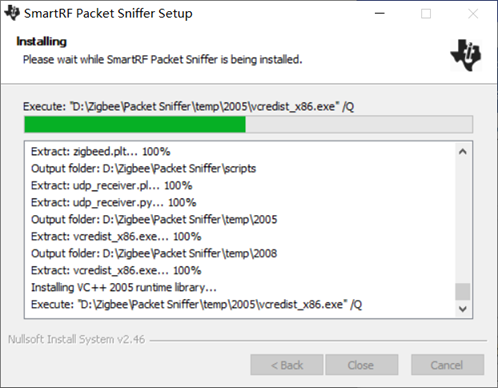The height and width of the screenshot is (388, 498).
Task: Minimize the SmartRF Packet Sniffer Setup window
Action: pyautogui.click(x=380, y=14)
